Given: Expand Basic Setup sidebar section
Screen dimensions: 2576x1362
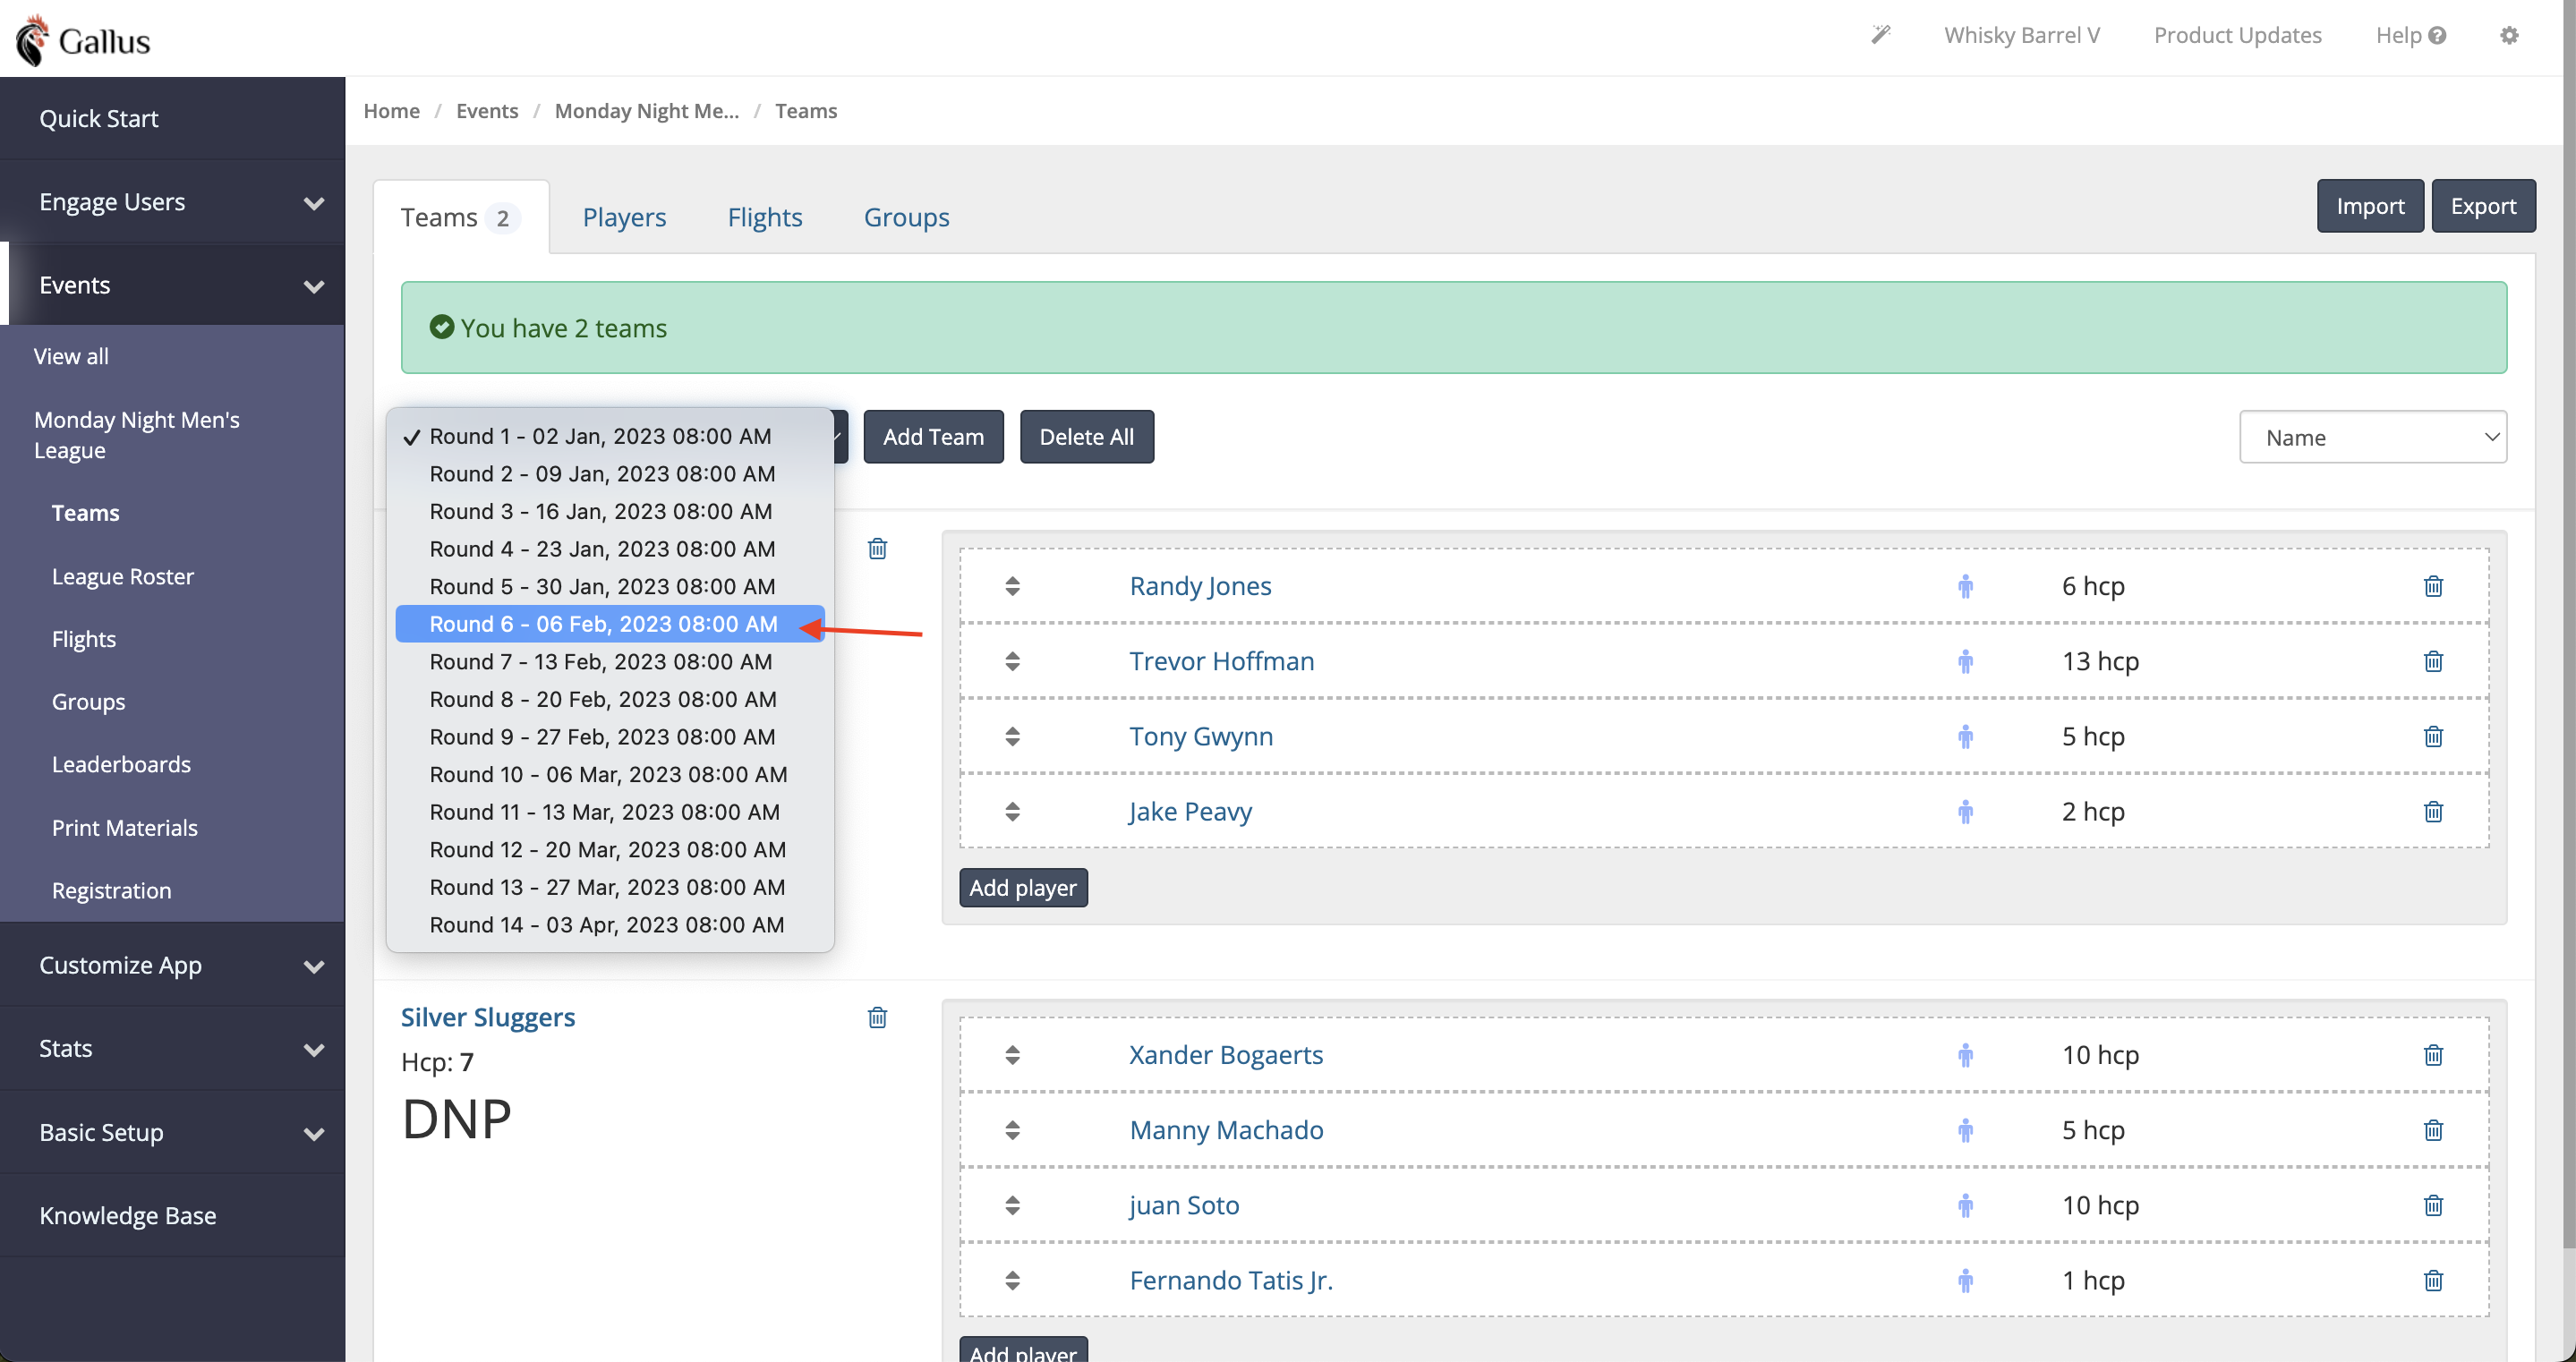Looking at the screenshot, I should click(x=172, y=1132).
